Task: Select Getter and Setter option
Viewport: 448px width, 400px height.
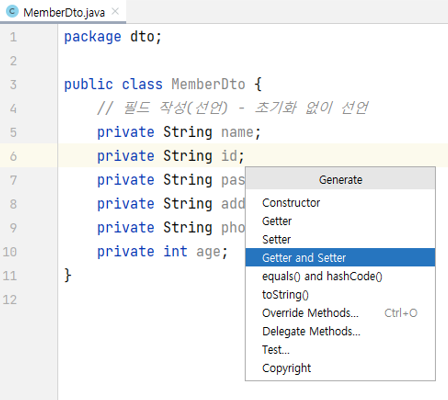Action: click(x=340, y=258)
